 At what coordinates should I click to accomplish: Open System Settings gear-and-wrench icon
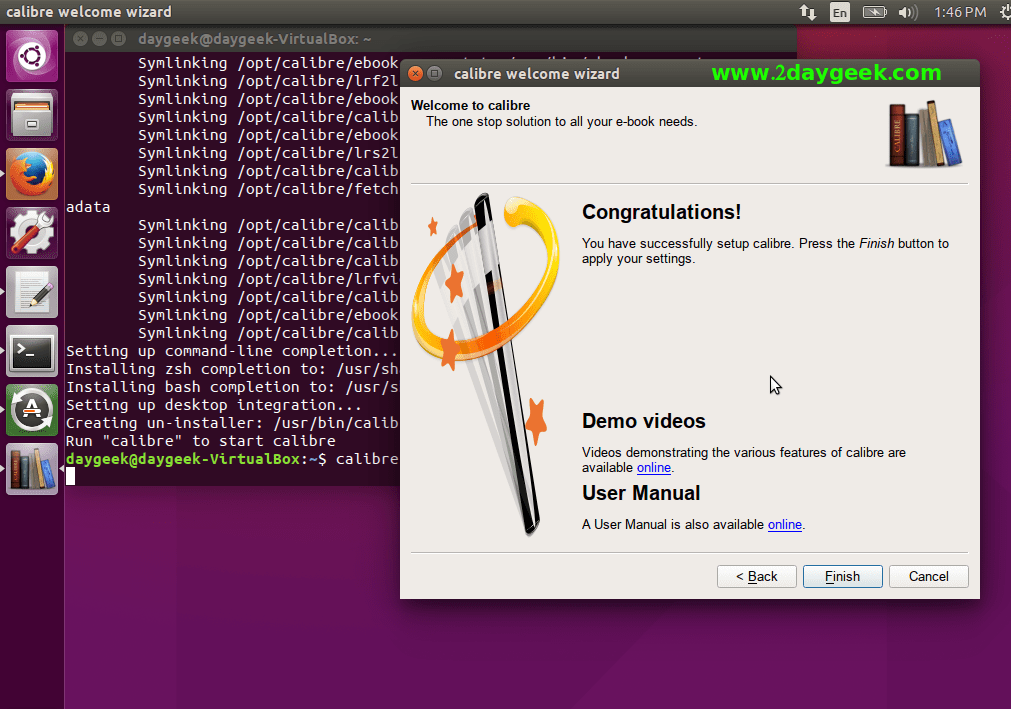click(32, 233)
